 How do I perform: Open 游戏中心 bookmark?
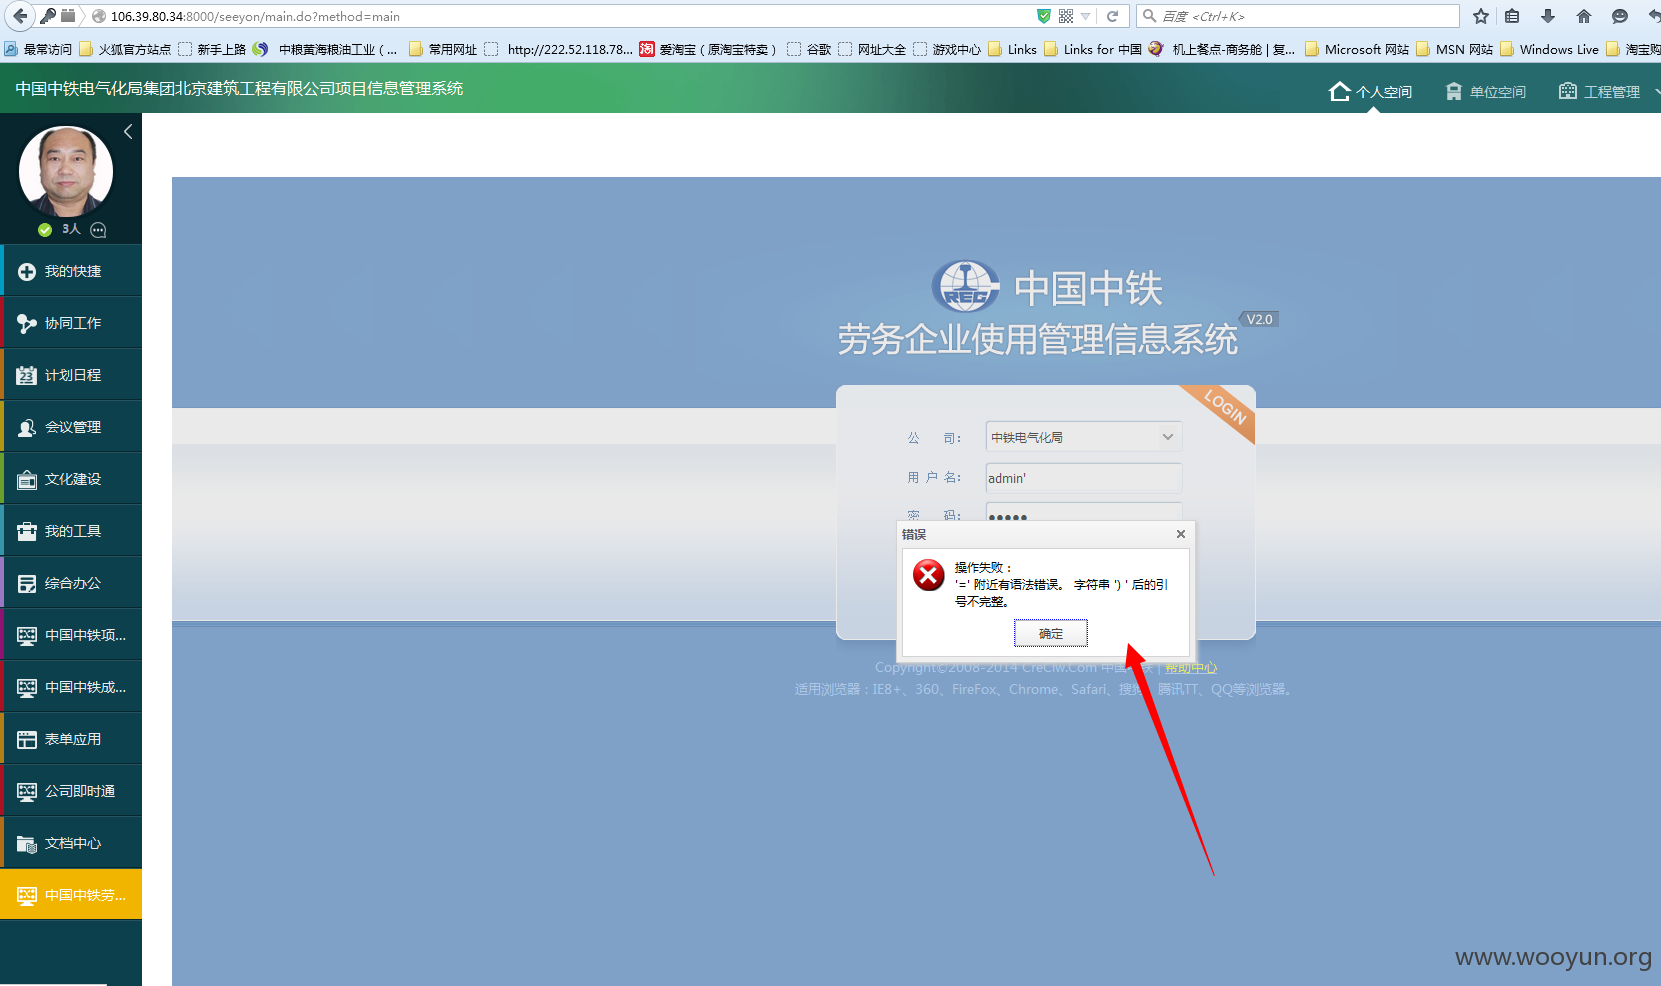pos(947,49)
